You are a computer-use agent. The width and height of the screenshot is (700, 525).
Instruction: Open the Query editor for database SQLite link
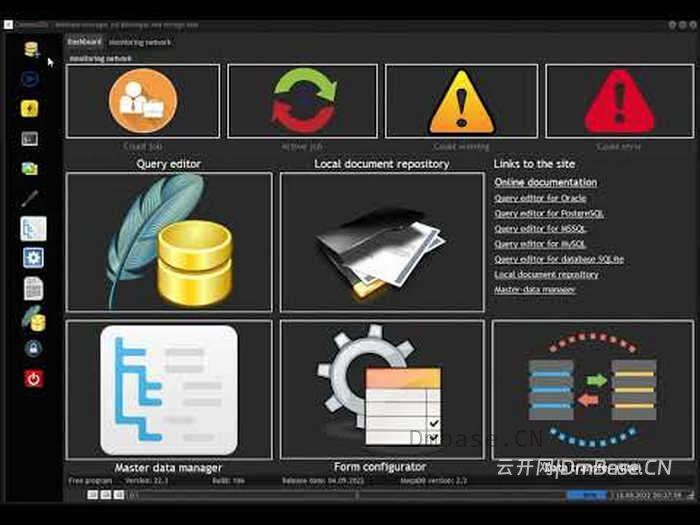point(559,259)
